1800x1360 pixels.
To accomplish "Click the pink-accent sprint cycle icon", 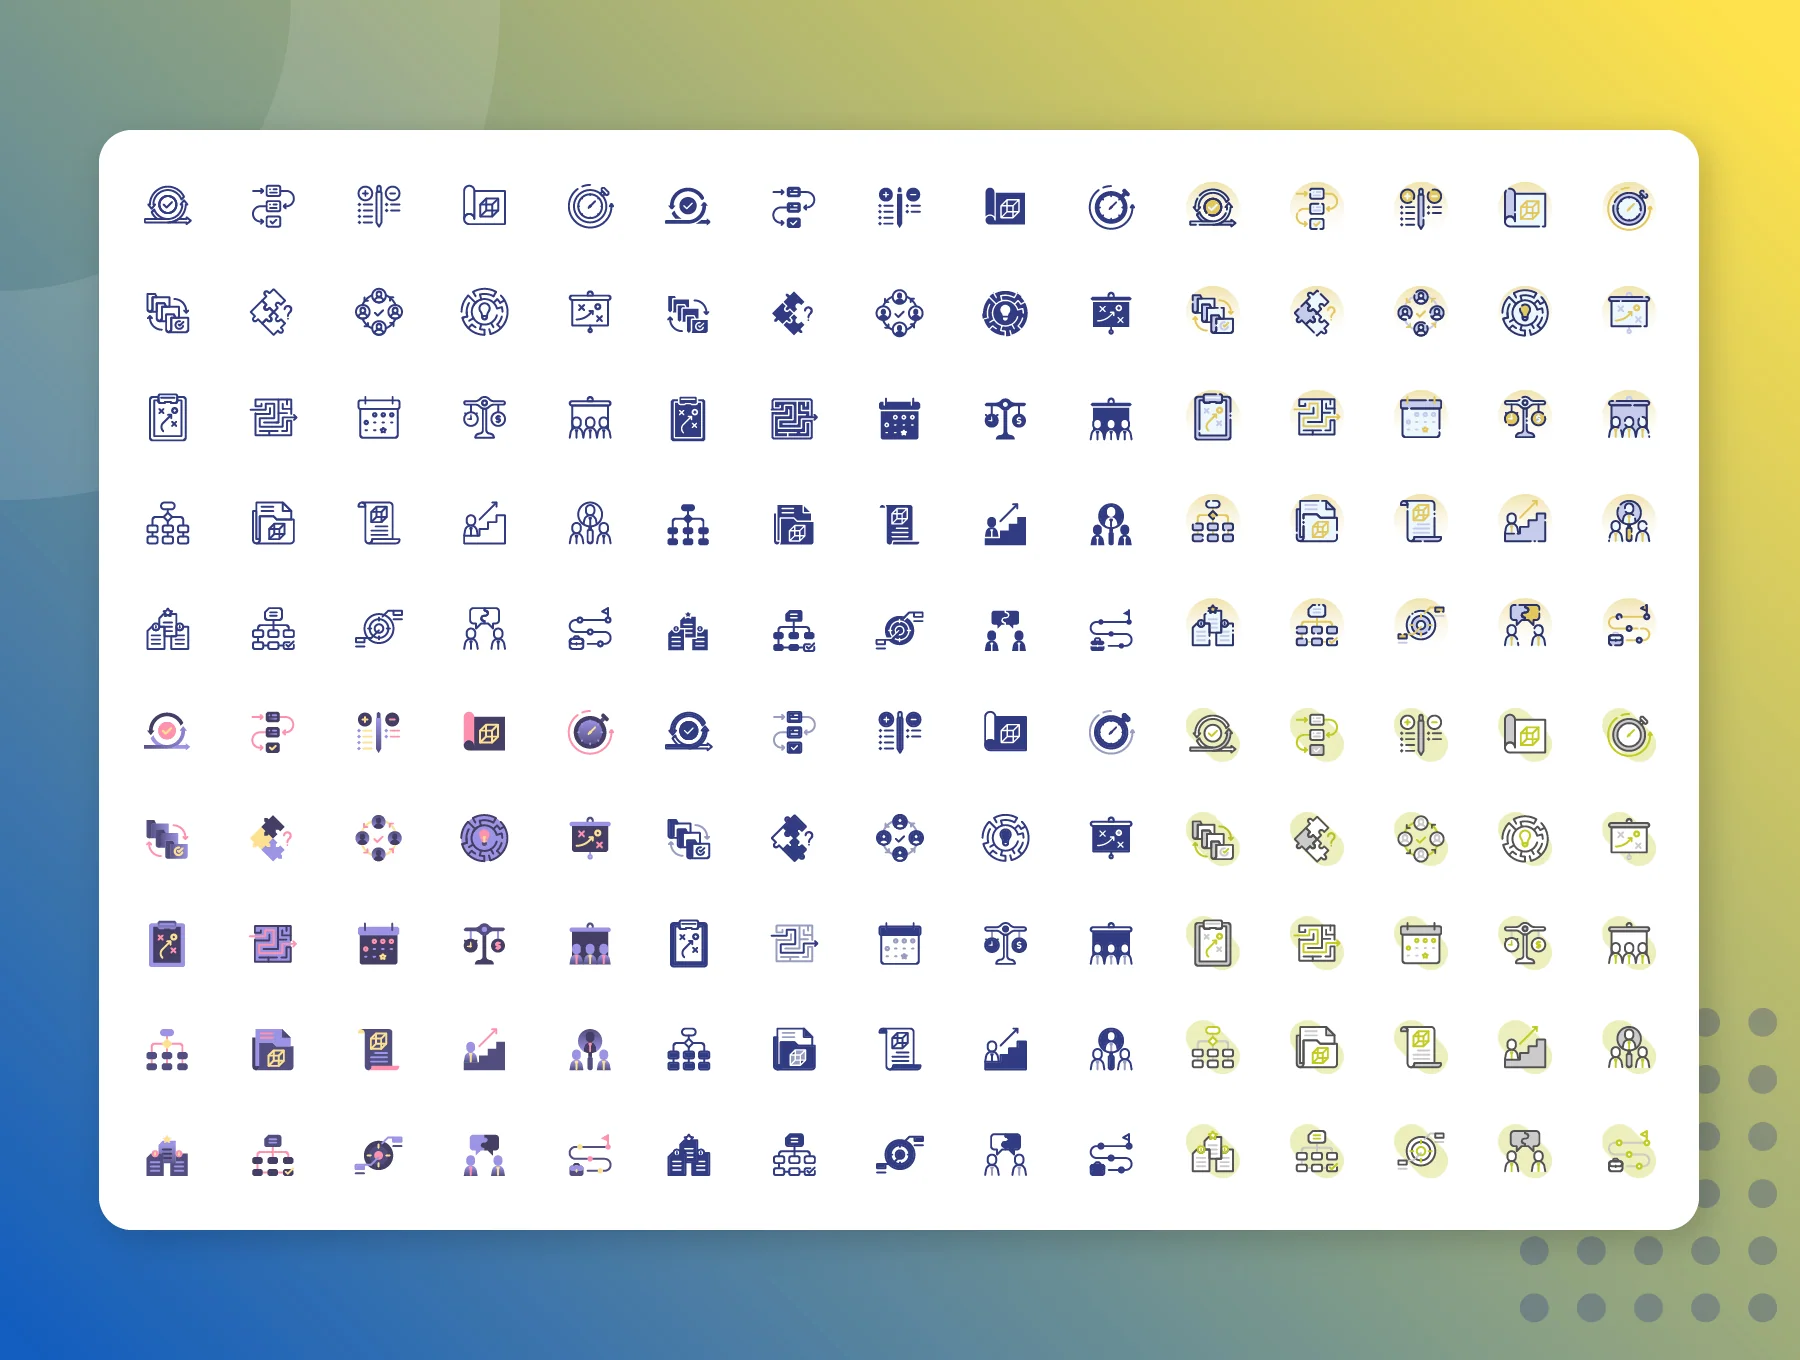I will tap(168, 732).
